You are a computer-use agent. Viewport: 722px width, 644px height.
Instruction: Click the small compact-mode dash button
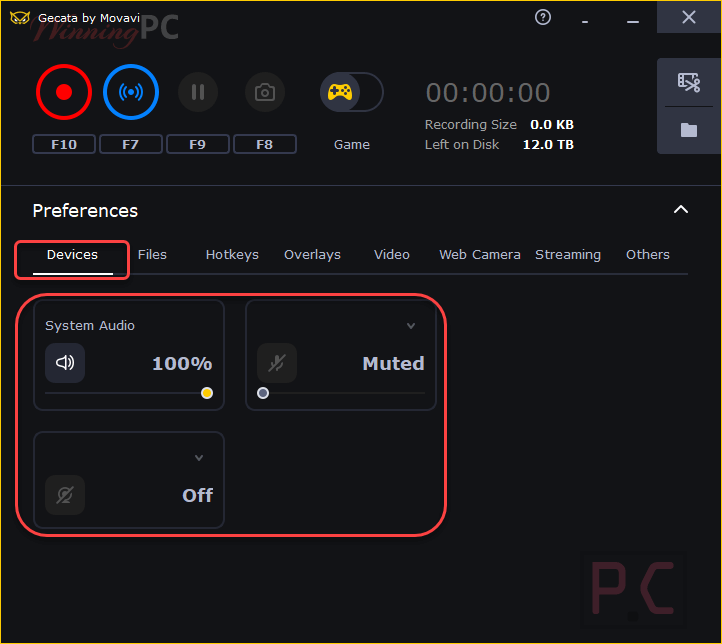coord(585,22)
